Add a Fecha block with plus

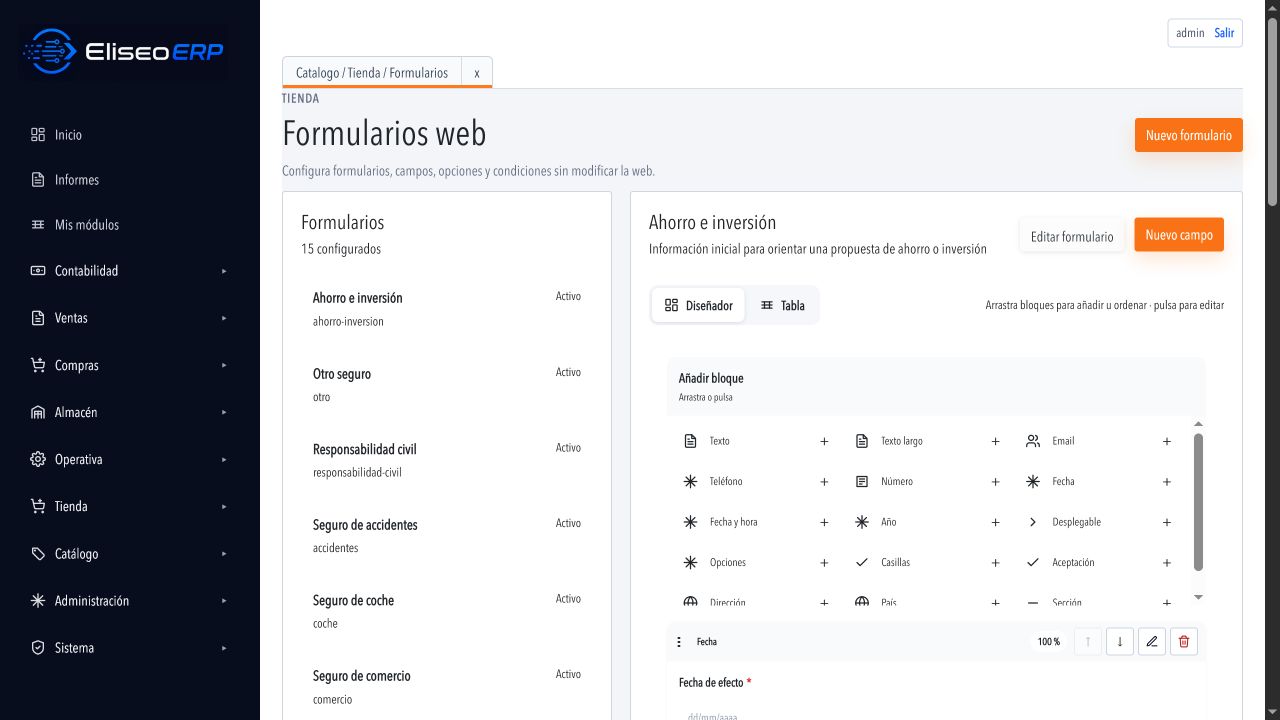tap(1166, 482)
